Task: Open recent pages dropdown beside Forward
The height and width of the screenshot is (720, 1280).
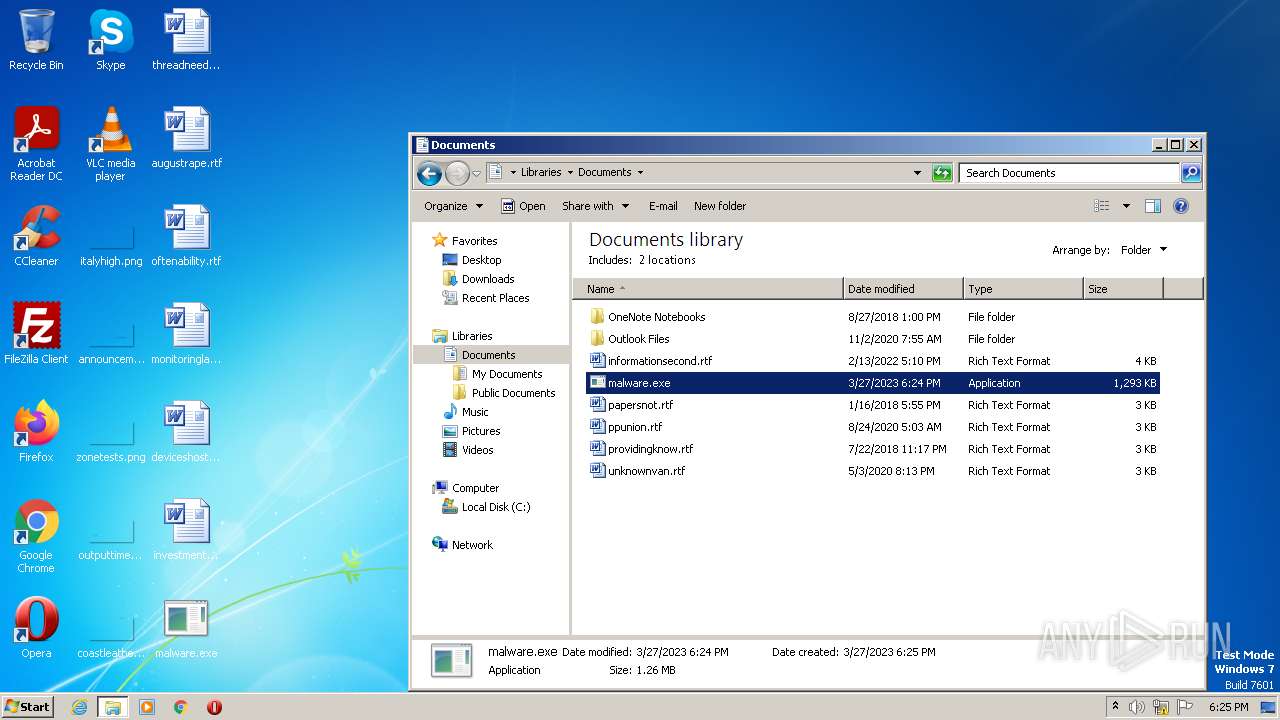Action: [476, 173]
